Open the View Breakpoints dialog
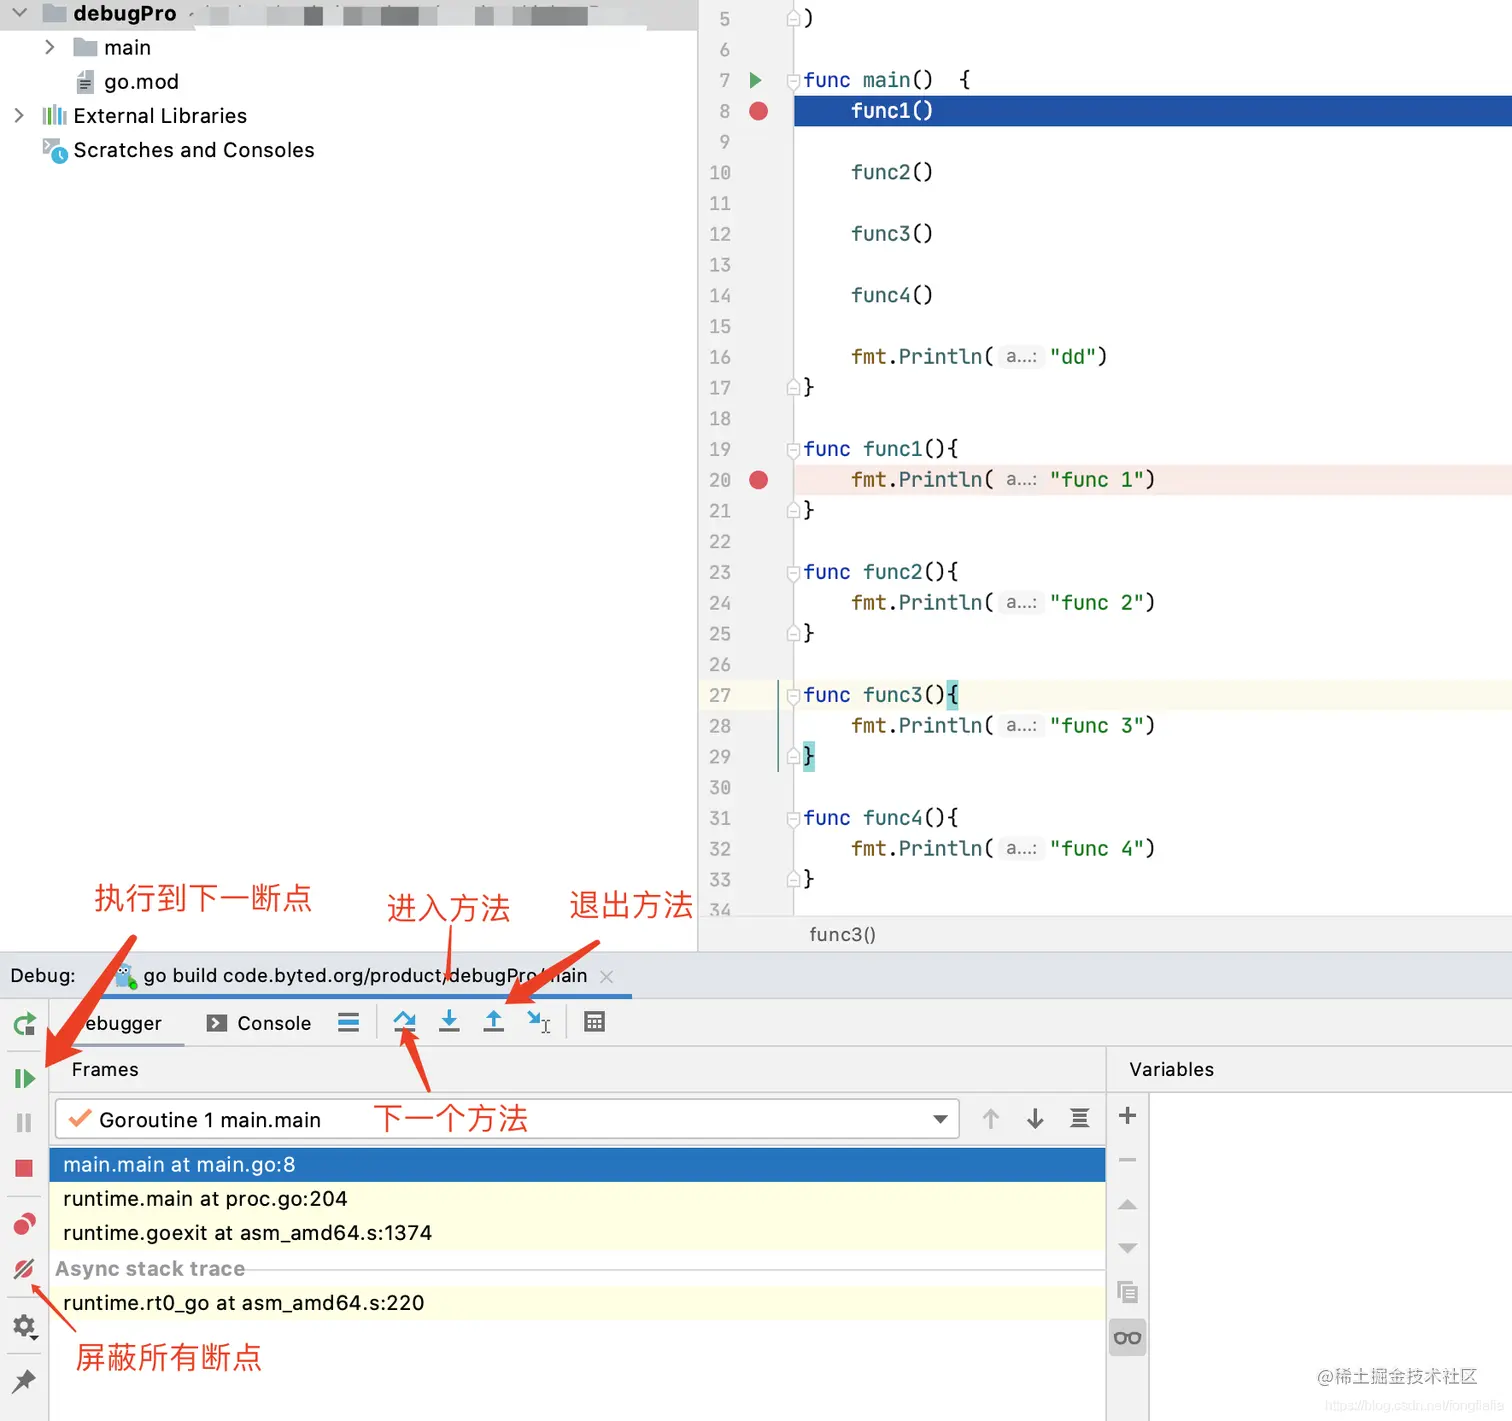The width and height of the screenshot is (1512, 1421). pos(25,1223)
